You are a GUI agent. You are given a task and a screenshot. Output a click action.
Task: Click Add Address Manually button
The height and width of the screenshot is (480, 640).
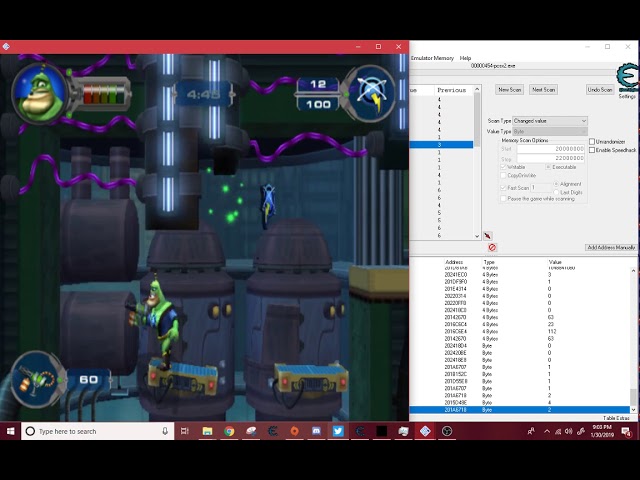pos(611,247)
